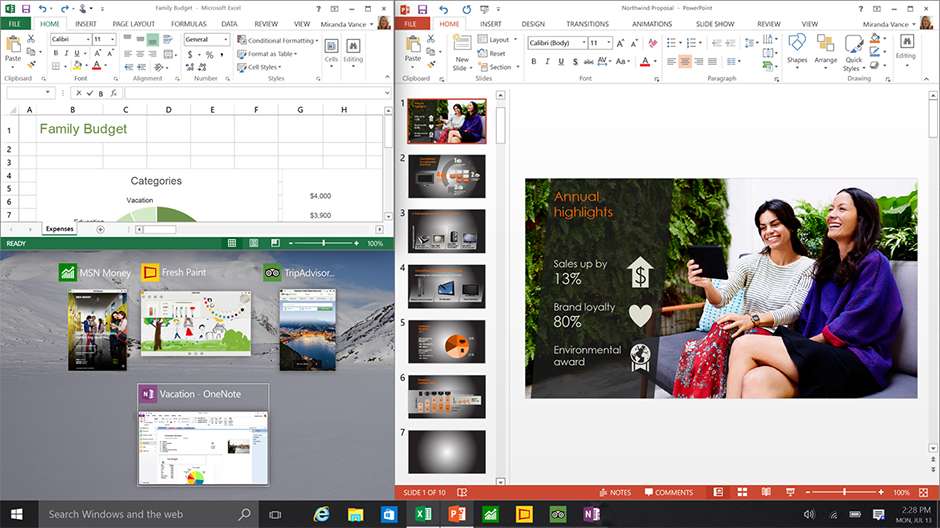Toggle Bold in Excel font group
940x528 pixels.
[x=56, y=53]
